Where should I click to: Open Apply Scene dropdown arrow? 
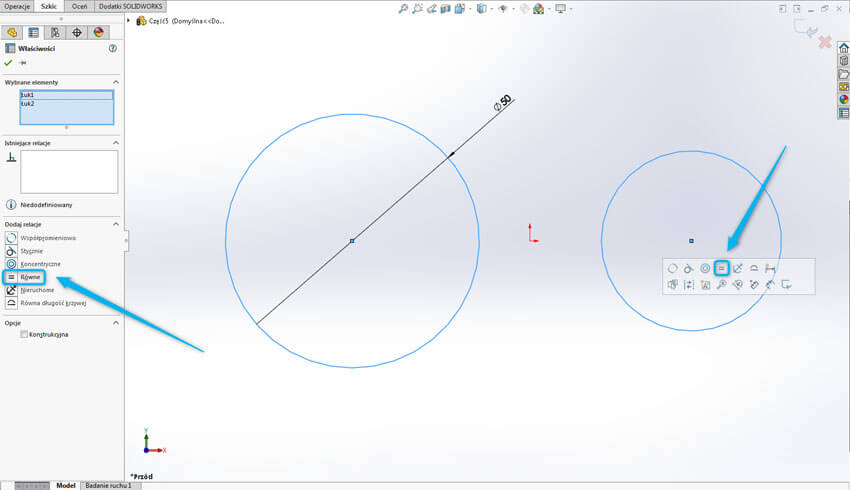pyautogui.click(x=548, y=9)
